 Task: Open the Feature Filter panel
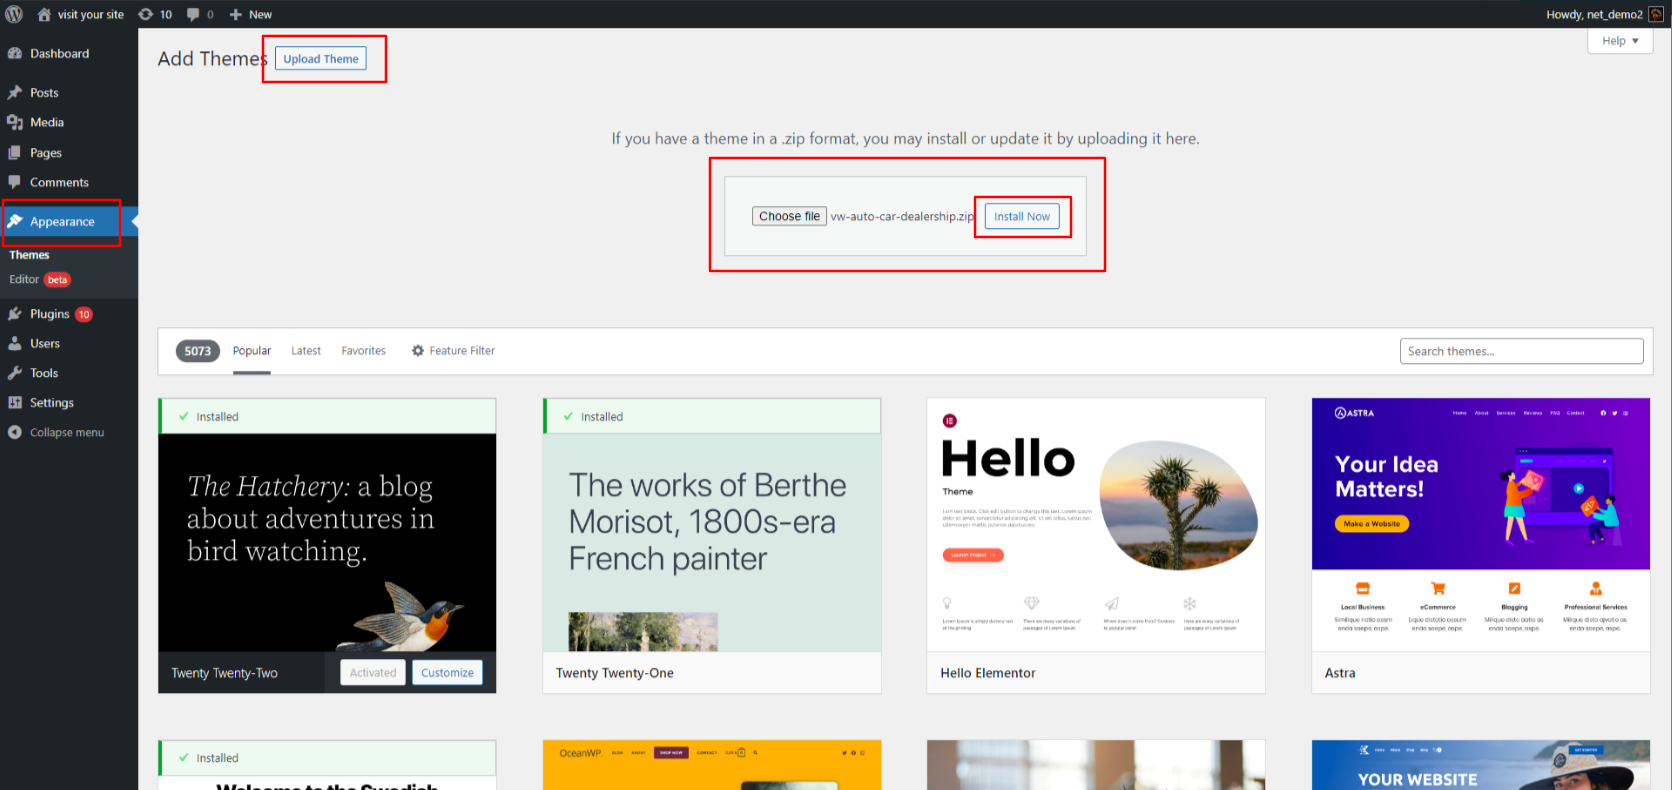453,351
